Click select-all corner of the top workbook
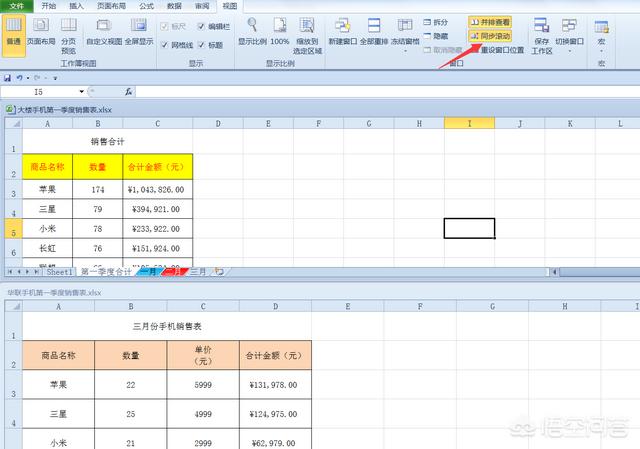Image resolution: width=640 pixels, height=449 pixels. point(13,123)
